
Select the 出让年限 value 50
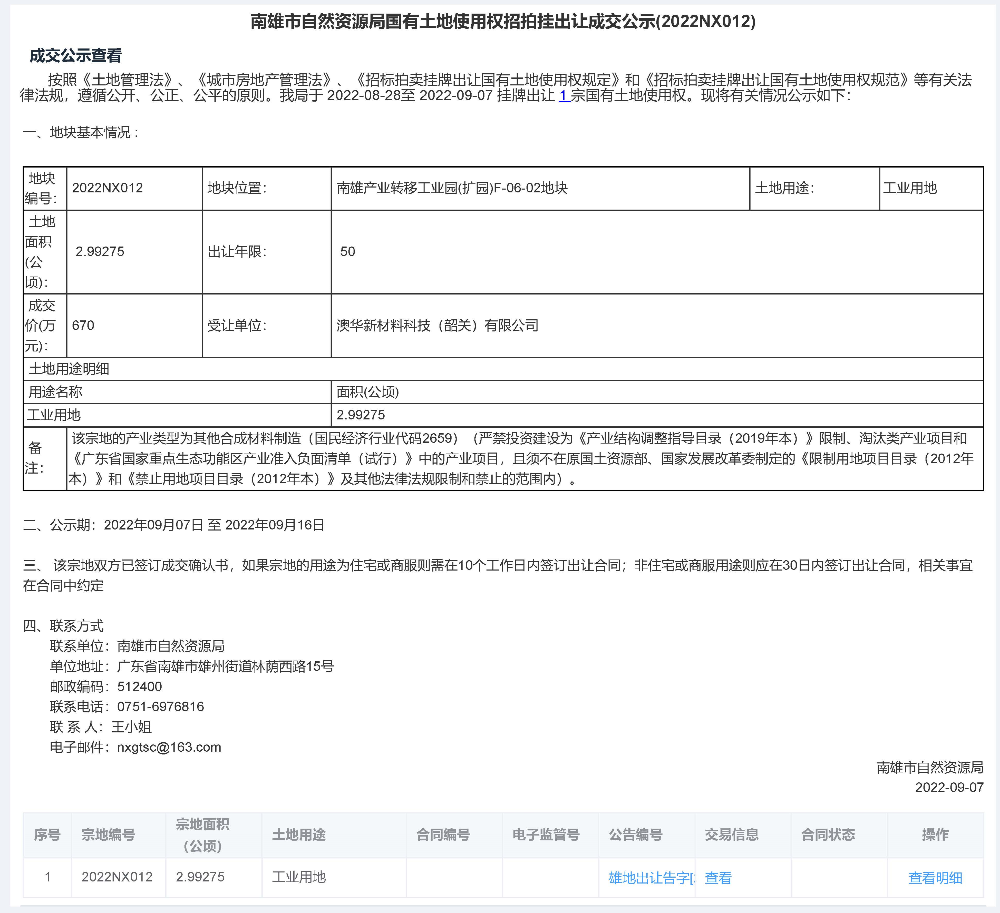pos(348,251)
